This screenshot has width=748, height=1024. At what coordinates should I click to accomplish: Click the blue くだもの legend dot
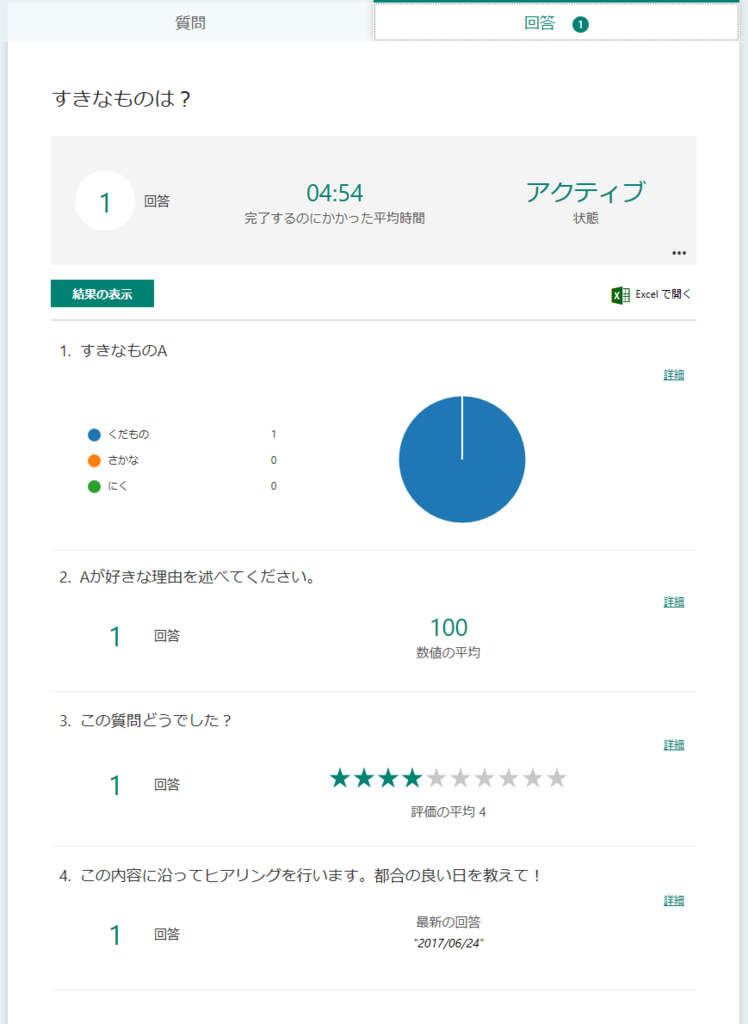(x=94, y=435)
